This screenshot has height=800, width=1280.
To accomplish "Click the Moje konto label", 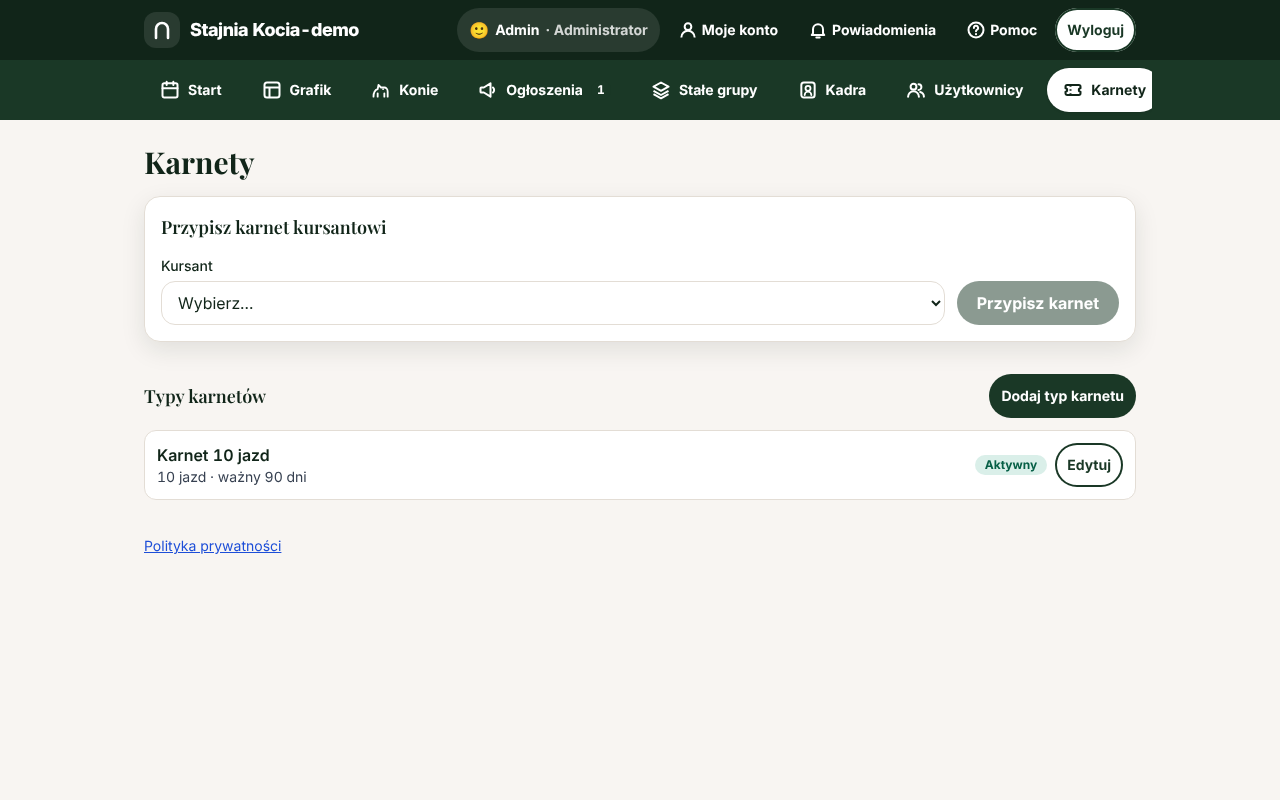I will pyautogui.click(x=740, y=30).
